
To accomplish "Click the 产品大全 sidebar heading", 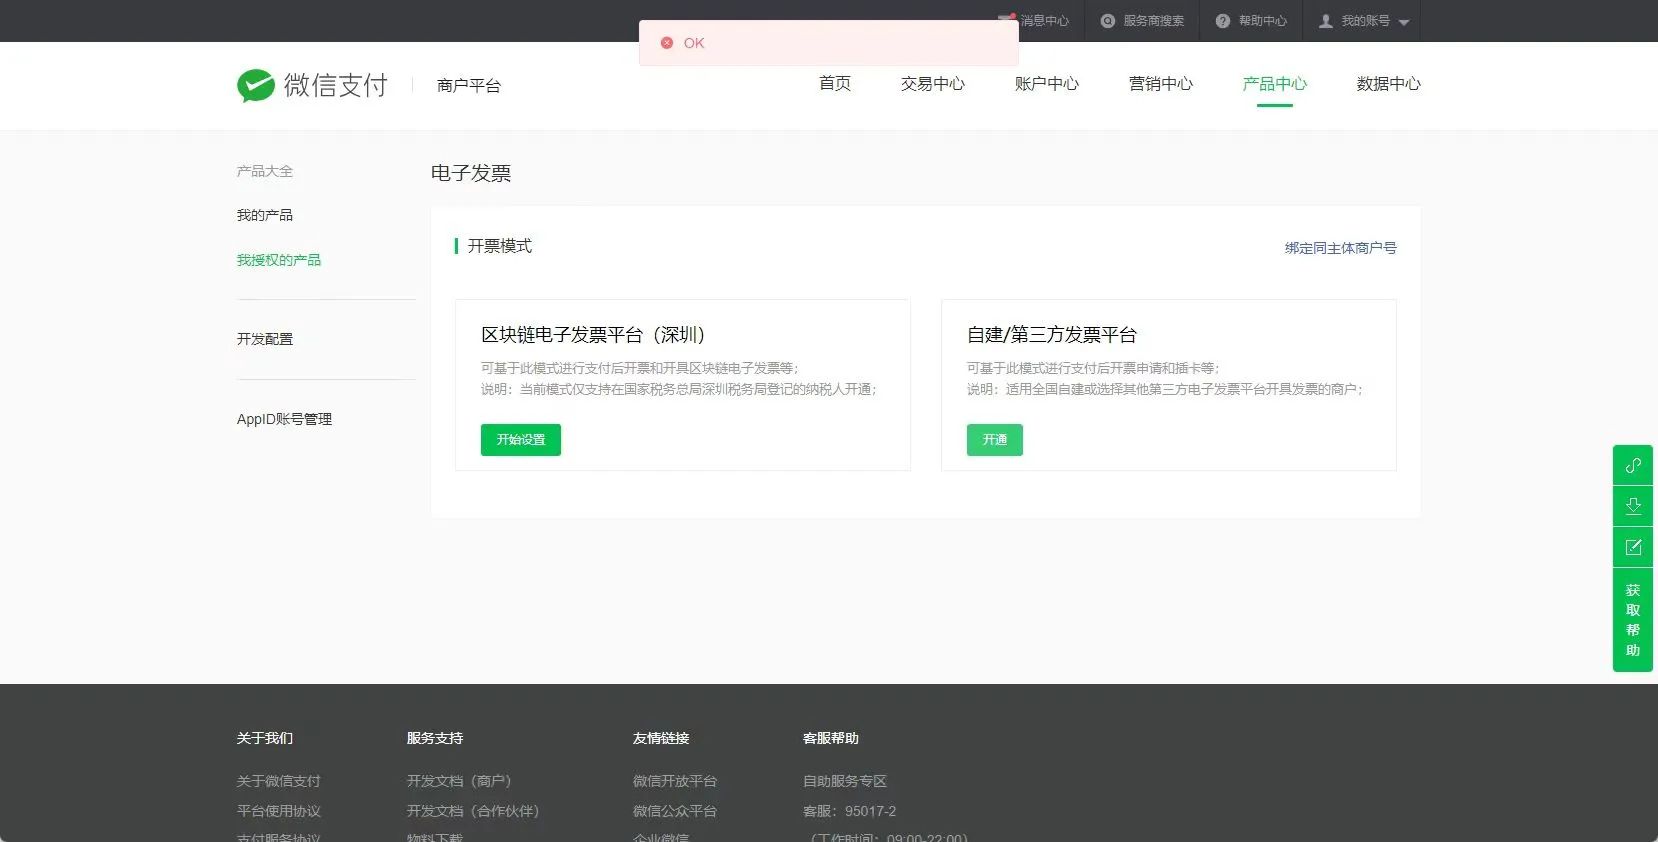I will pos(265,171).
